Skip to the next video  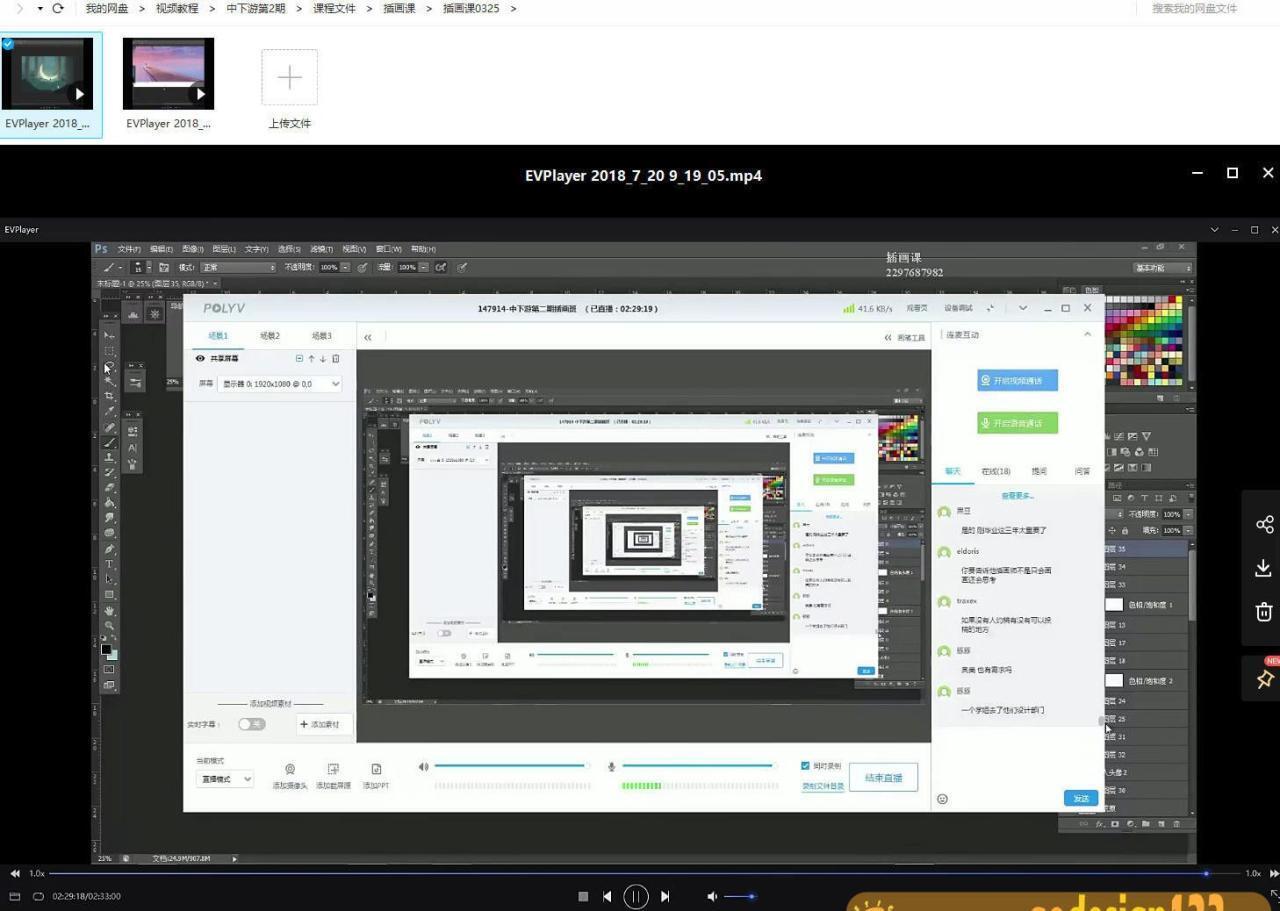pos(665,897)
